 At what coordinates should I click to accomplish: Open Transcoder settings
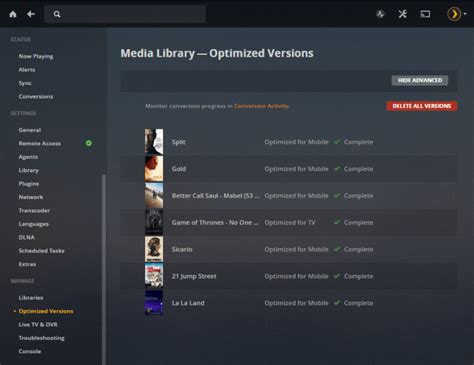[x=34, y=210]
